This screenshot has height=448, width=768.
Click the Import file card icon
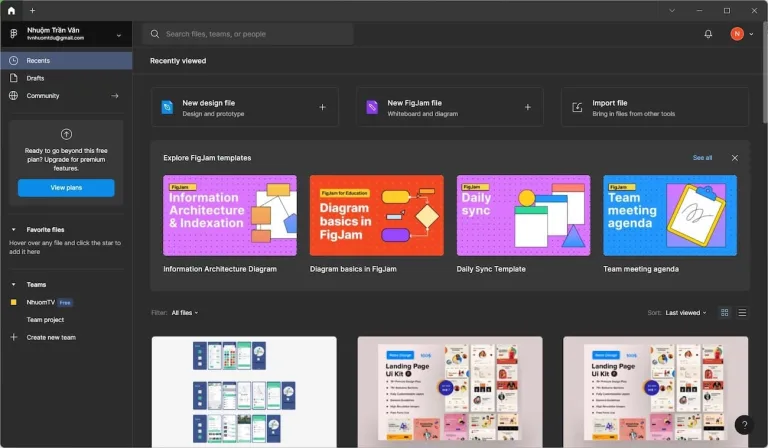577,107
